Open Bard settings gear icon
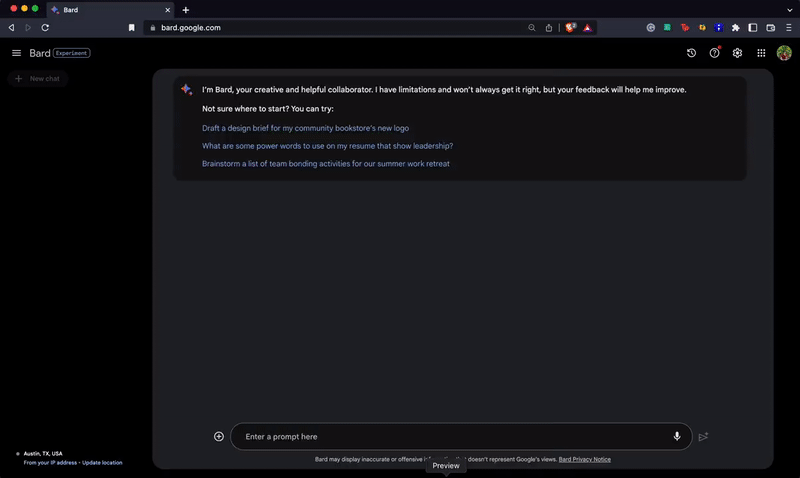The image size is (800, 478). pyautogui.click(x=737, y=53)
